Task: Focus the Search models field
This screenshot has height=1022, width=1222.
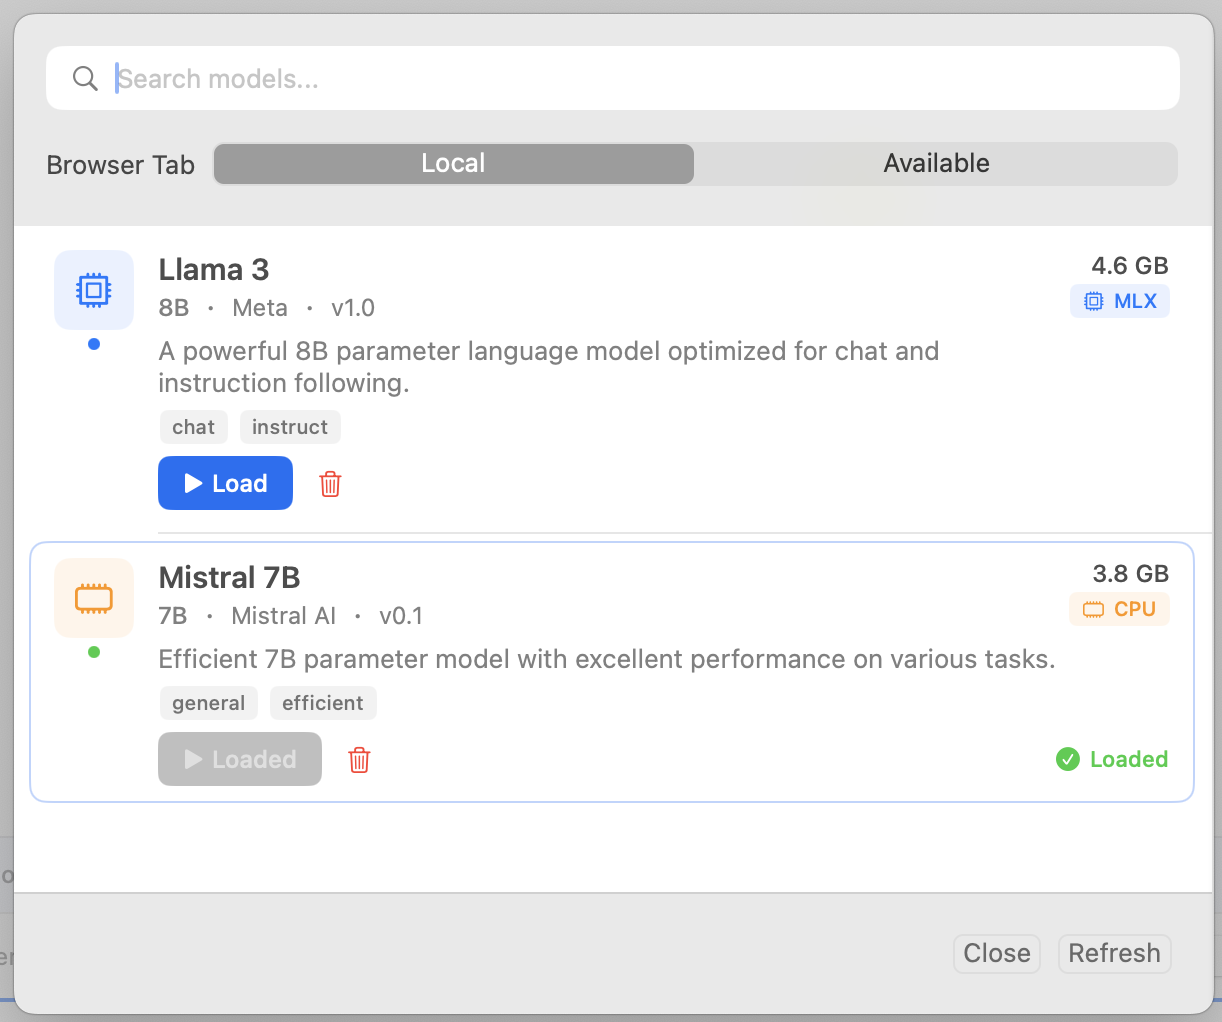Action: [640, 79]
